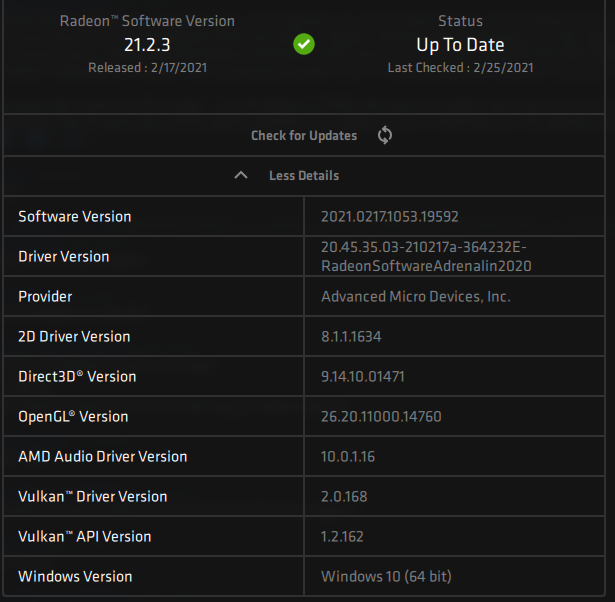Collapse details using the upward chevron

click(241, 175)
